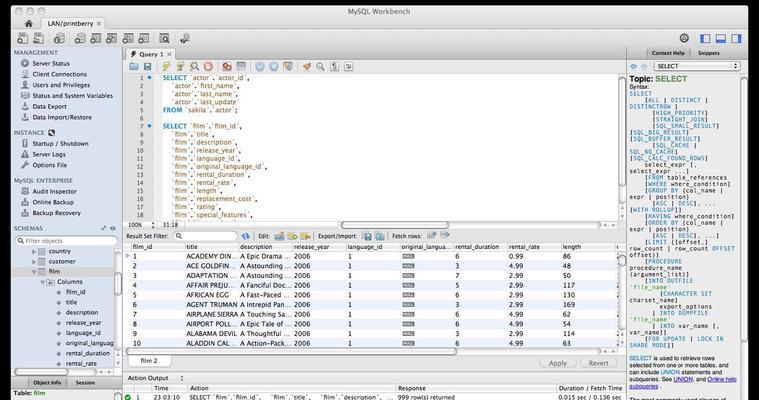Switch to Context Help tab

[x=668, y=53]
